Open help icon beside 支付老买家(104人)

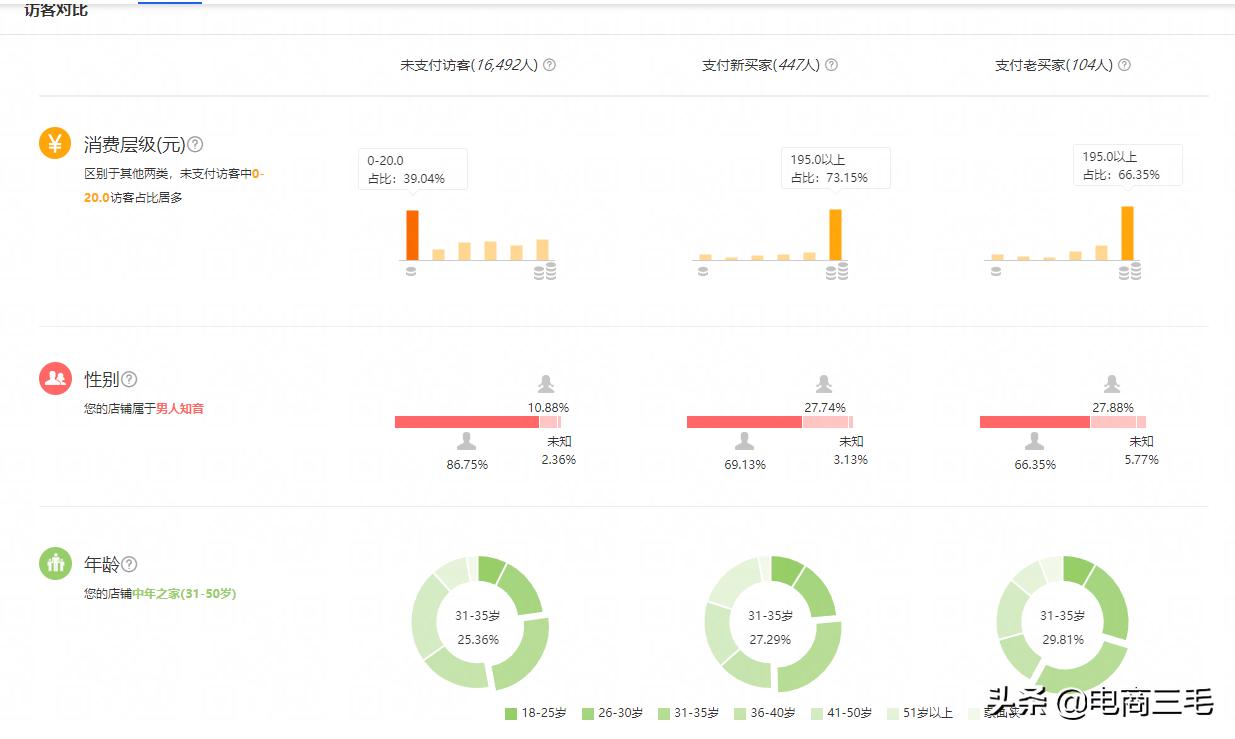1124,65
